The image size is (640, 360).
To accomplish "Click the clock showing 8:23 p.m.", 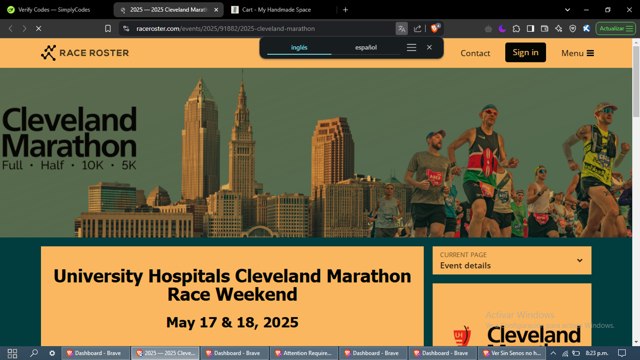I will tap(597, 353).
